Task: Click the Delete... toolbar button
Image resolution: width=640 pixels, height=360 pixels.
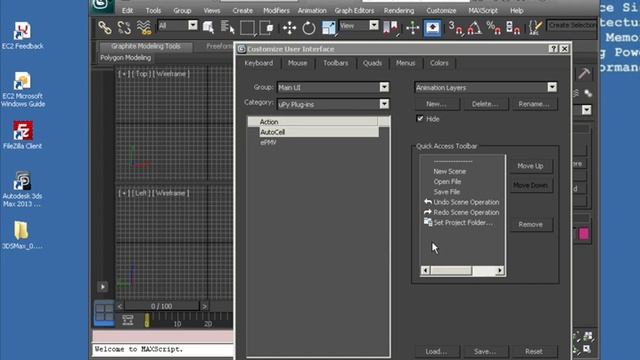Action: pyautogui.click(x=485, y=104)
